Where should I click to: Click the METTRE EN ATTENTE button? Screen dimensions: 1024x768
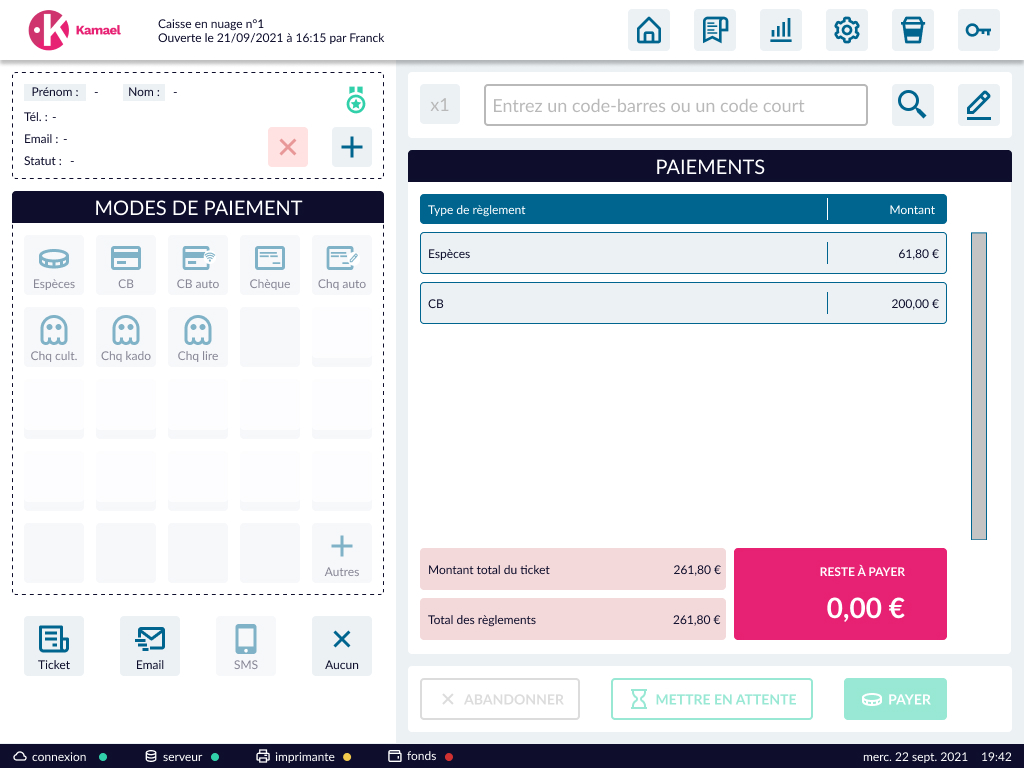(712, 699)
